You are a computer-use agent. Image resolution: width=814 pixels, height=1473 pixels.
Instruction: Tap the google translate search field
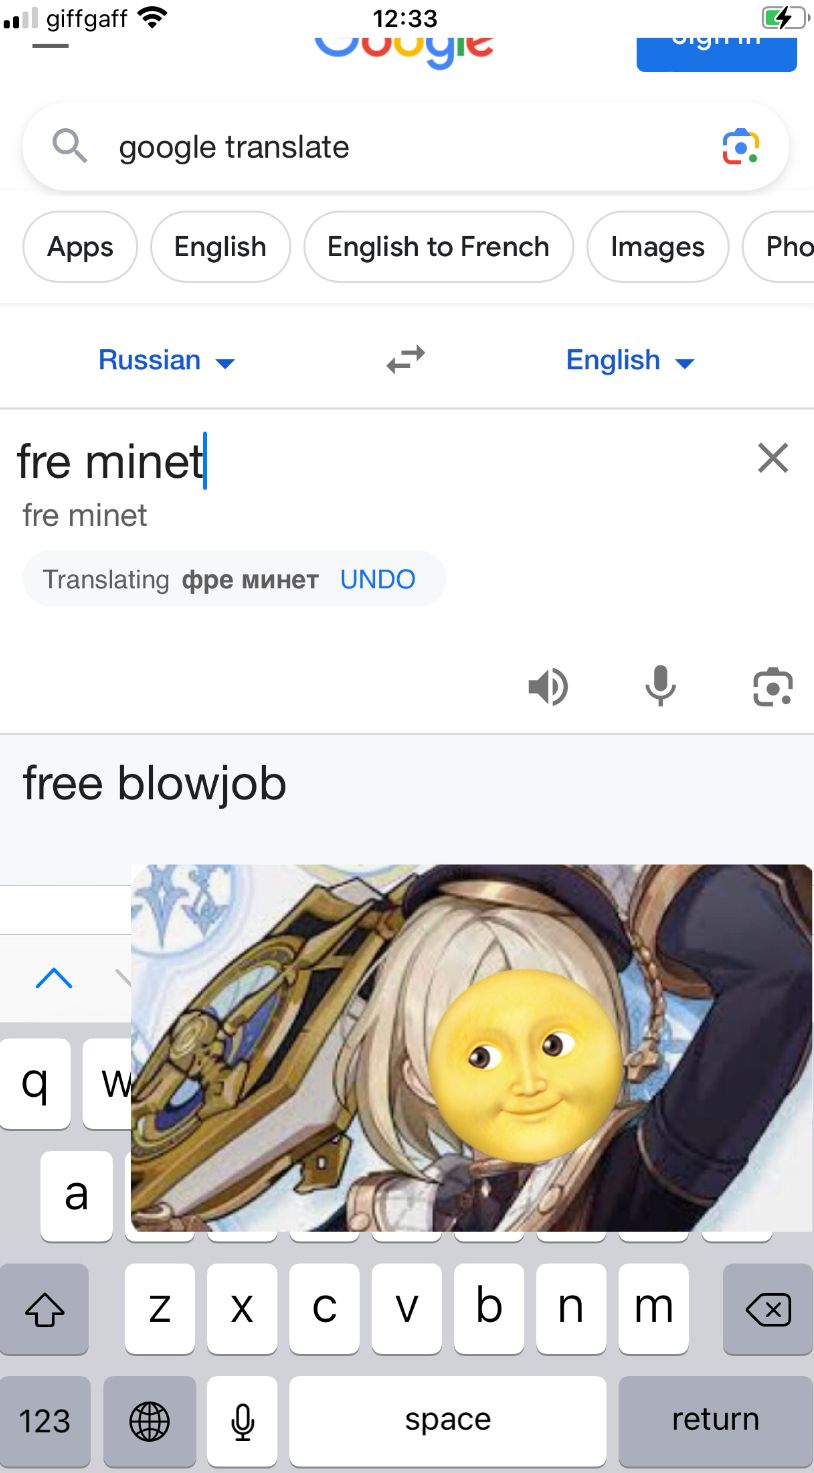coord(405,147)
